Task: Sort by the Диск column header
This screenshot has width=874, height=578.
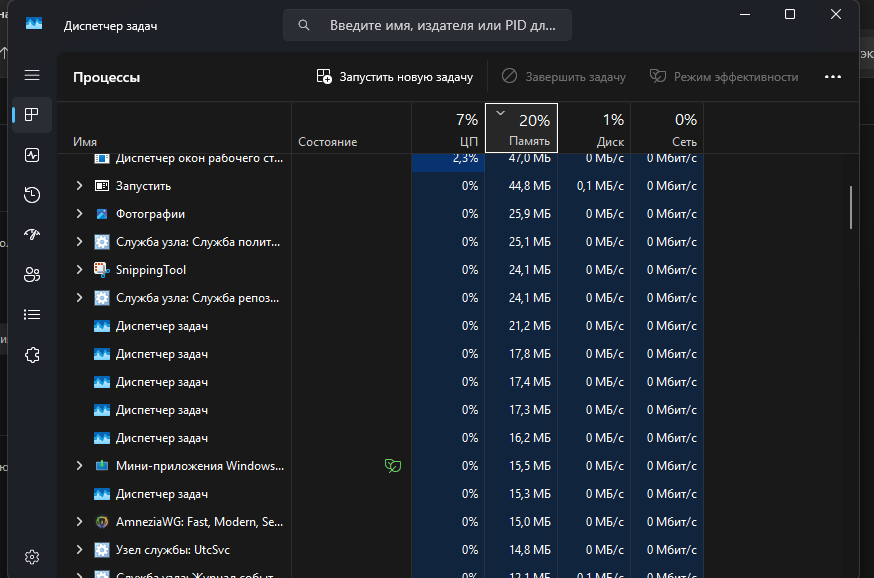Action: pos(594,128)
